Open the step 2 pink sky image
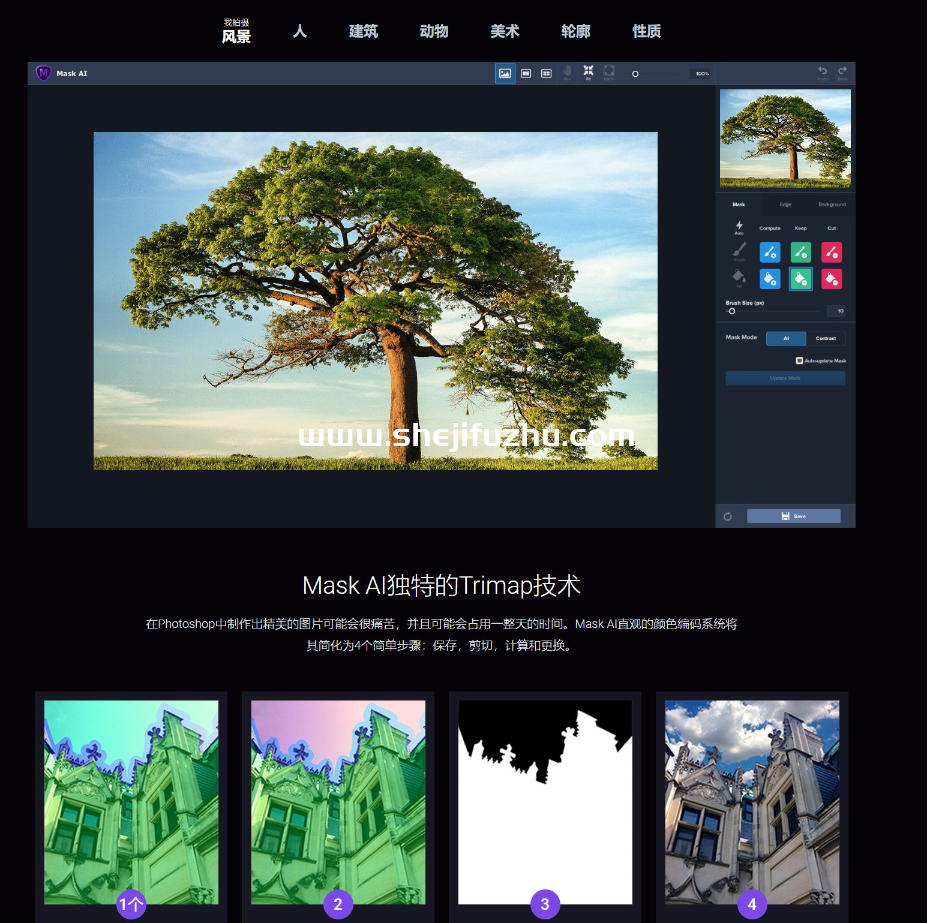 [338, 802]
